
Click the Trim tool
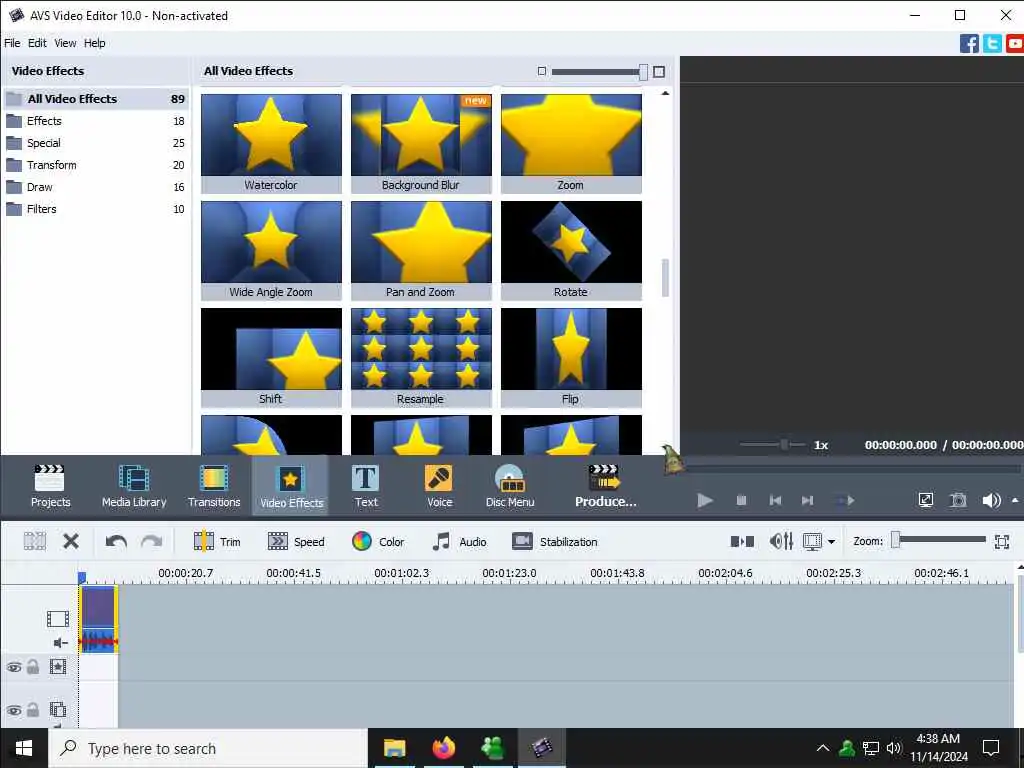(217, 541)
